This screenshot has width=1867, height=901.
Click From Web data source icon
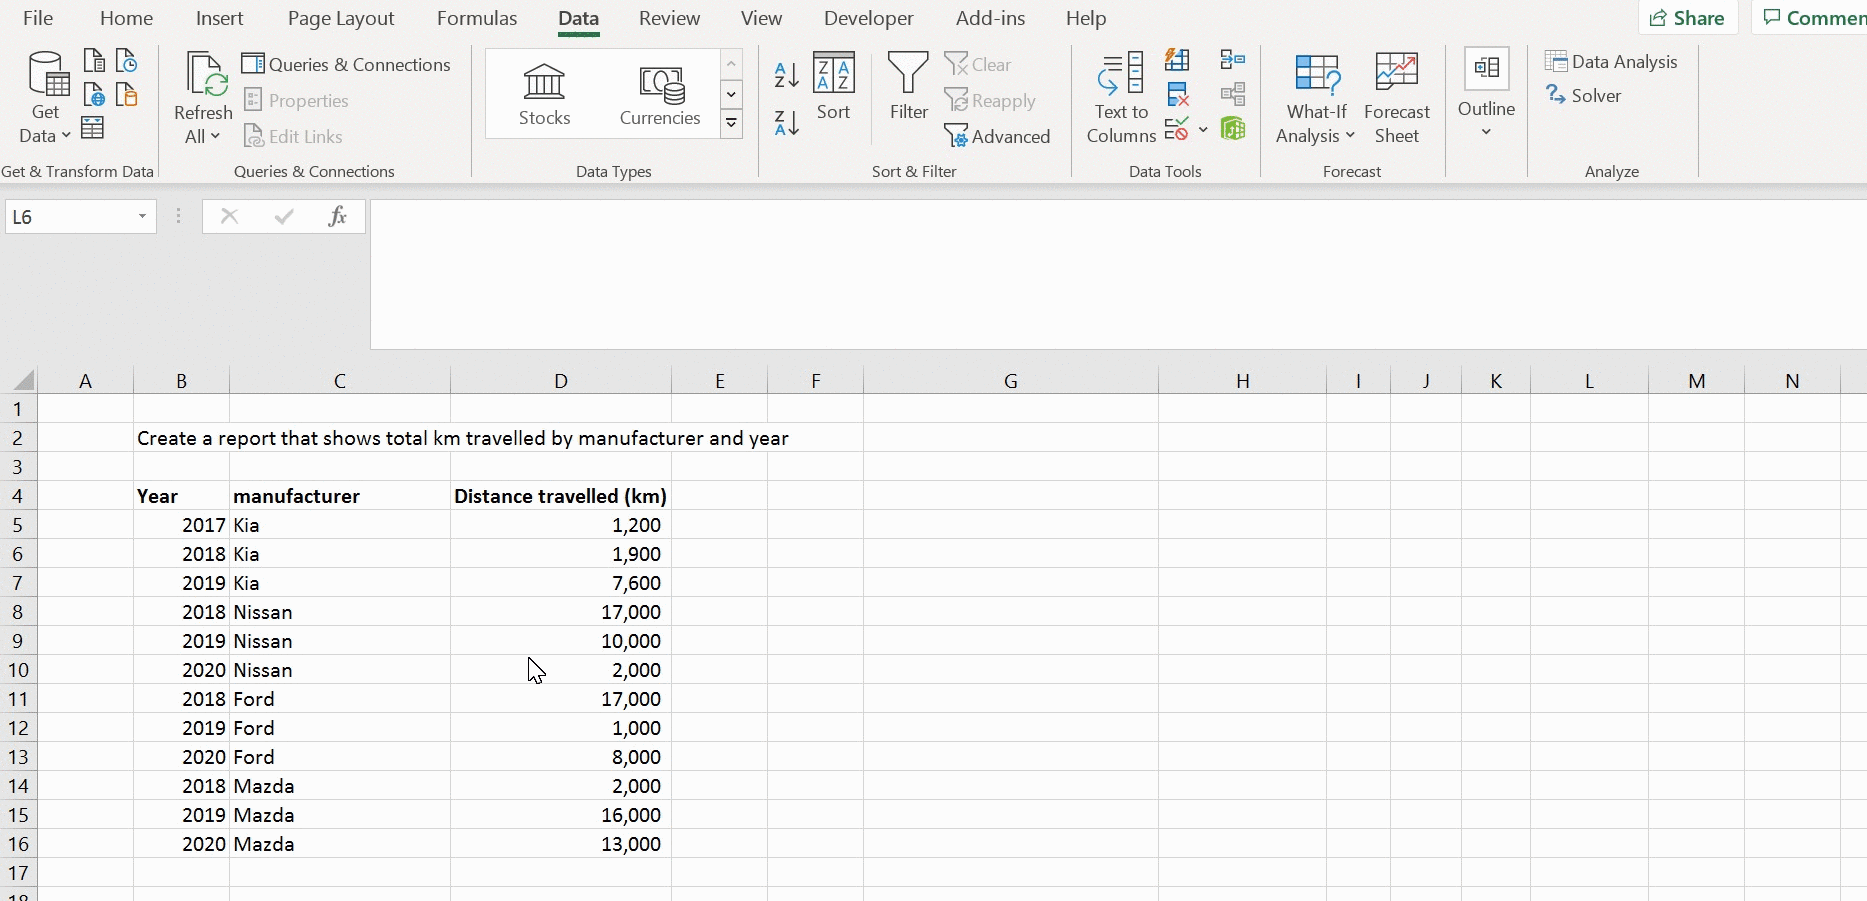tap(94, 95)
